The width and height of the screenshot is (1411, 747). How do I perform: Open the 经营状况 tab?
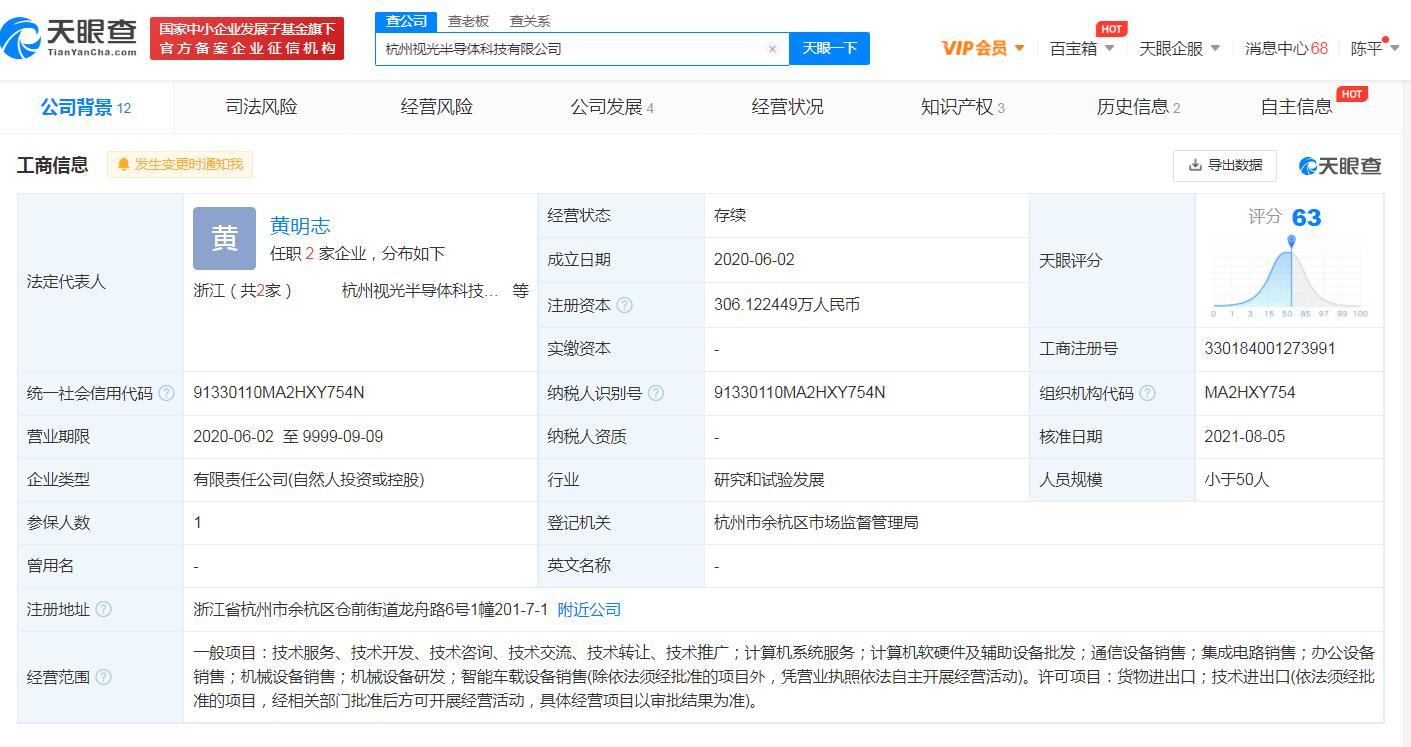(787, 107)
